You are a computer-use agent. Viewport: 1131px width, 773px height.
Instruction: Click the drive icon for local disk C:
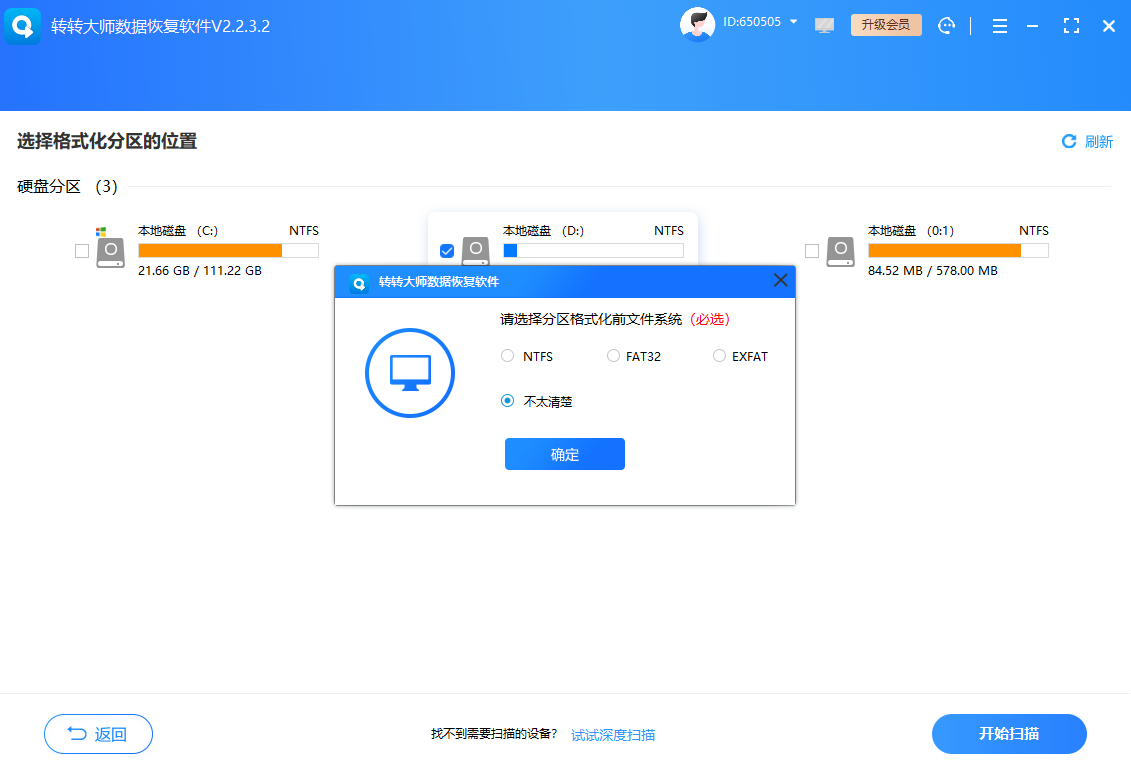pos(111,251)
